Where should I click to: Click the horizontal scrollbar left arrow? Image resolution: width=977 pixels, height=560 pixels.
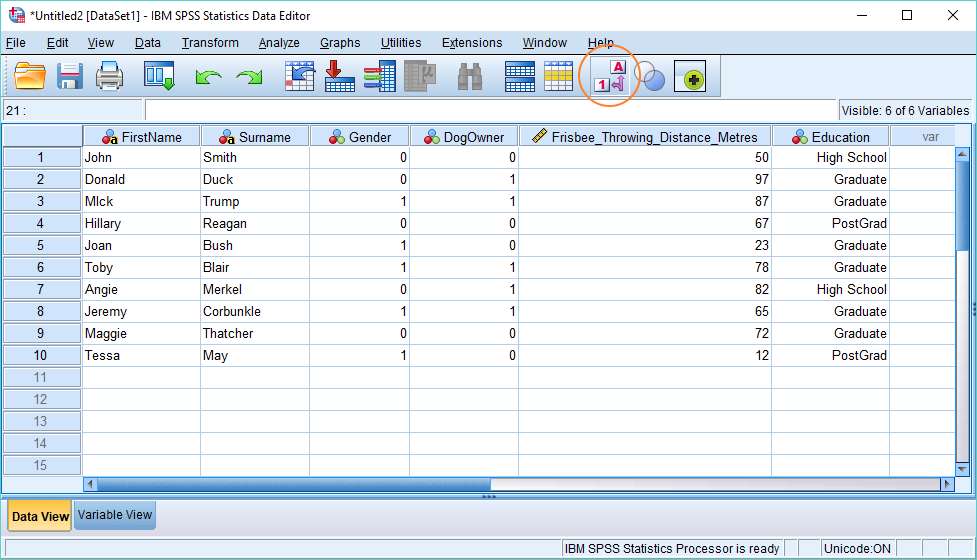coord(90,484)
